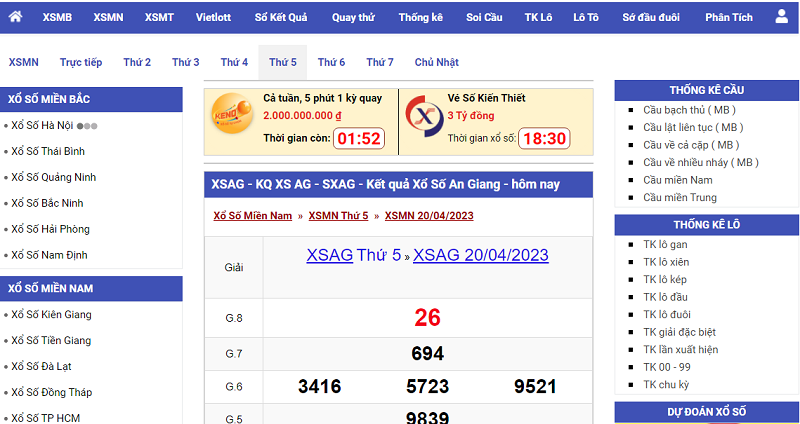Open TK giải đặc biệt link
The height and width of the screenshot is (424, 800).
[680, 332]
